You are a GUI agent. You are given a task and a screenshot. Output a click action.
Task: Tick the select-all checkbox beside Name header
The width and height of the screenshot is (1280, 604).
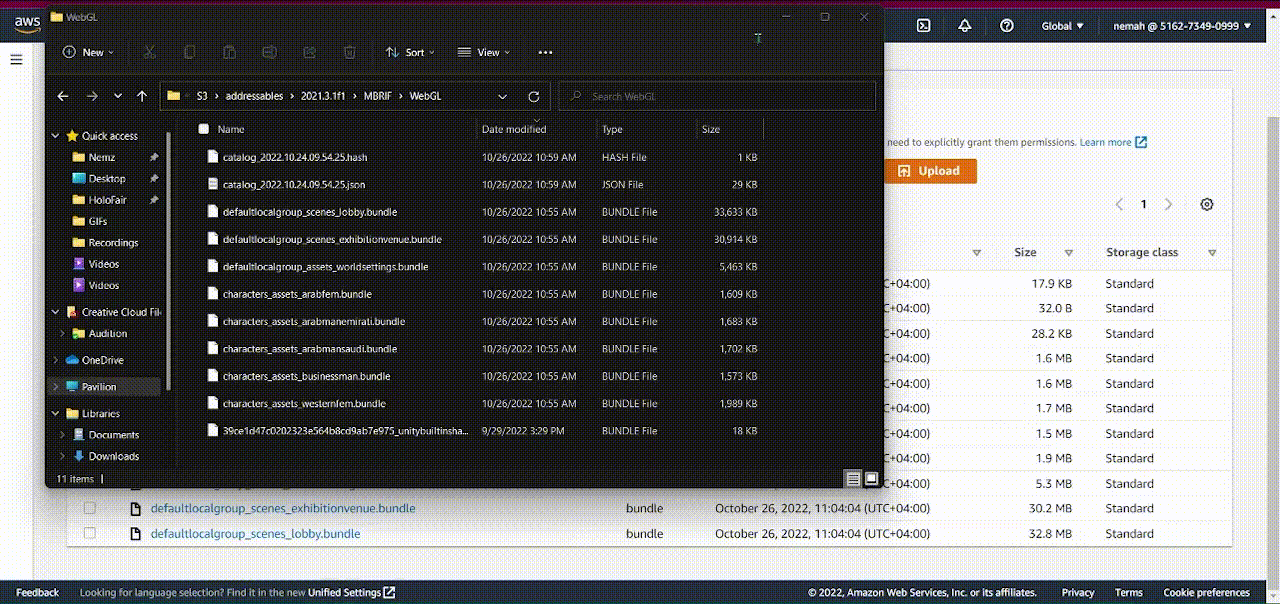click(204, 129)
